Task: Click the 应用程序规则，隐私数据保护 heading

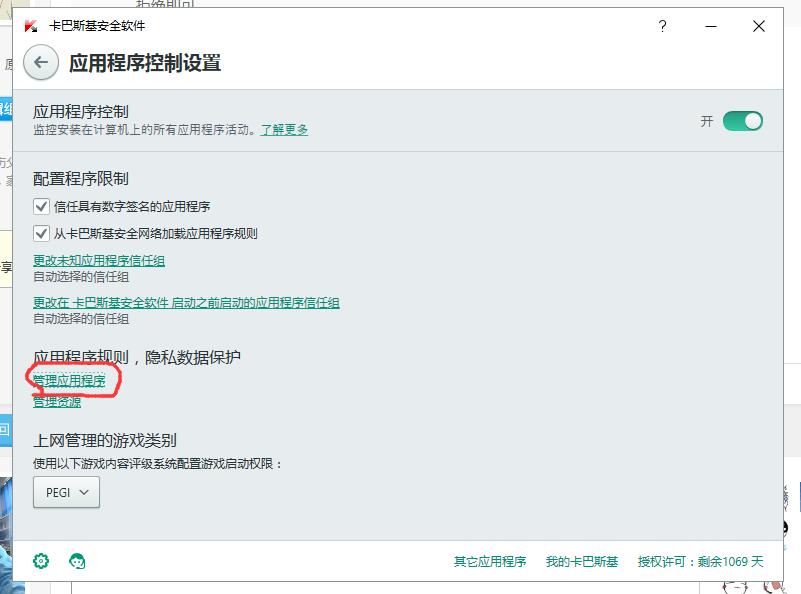Action: tap(137, 358)
